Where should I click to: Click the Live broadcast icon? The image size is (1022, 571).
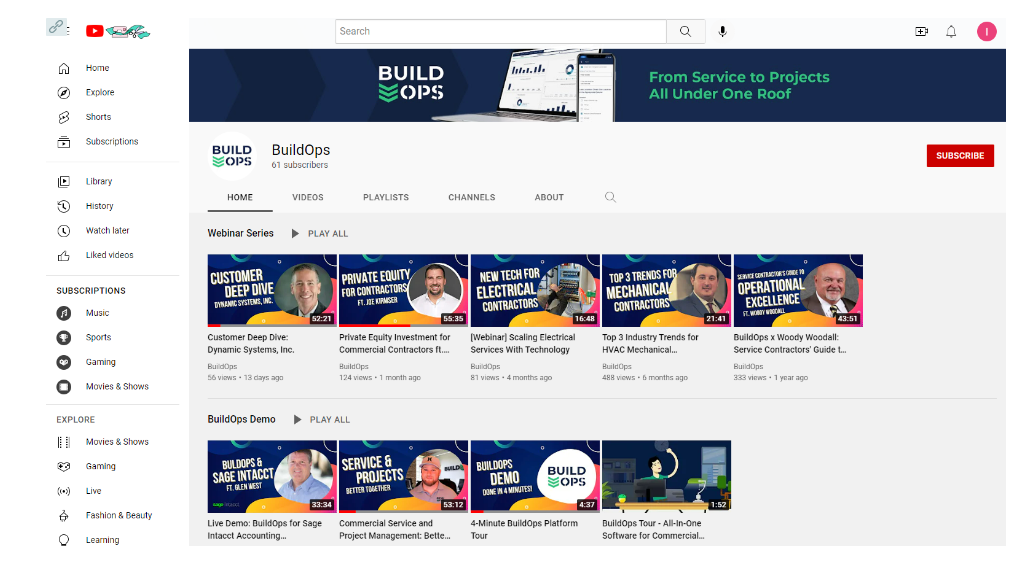click(63, 491)
